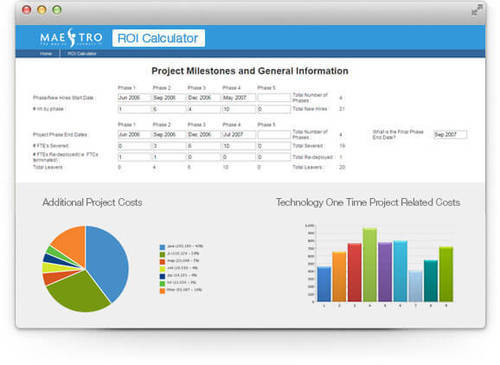Click the large blue pie slice
Screen dimensions: 500x365
(x=108, y=262)
